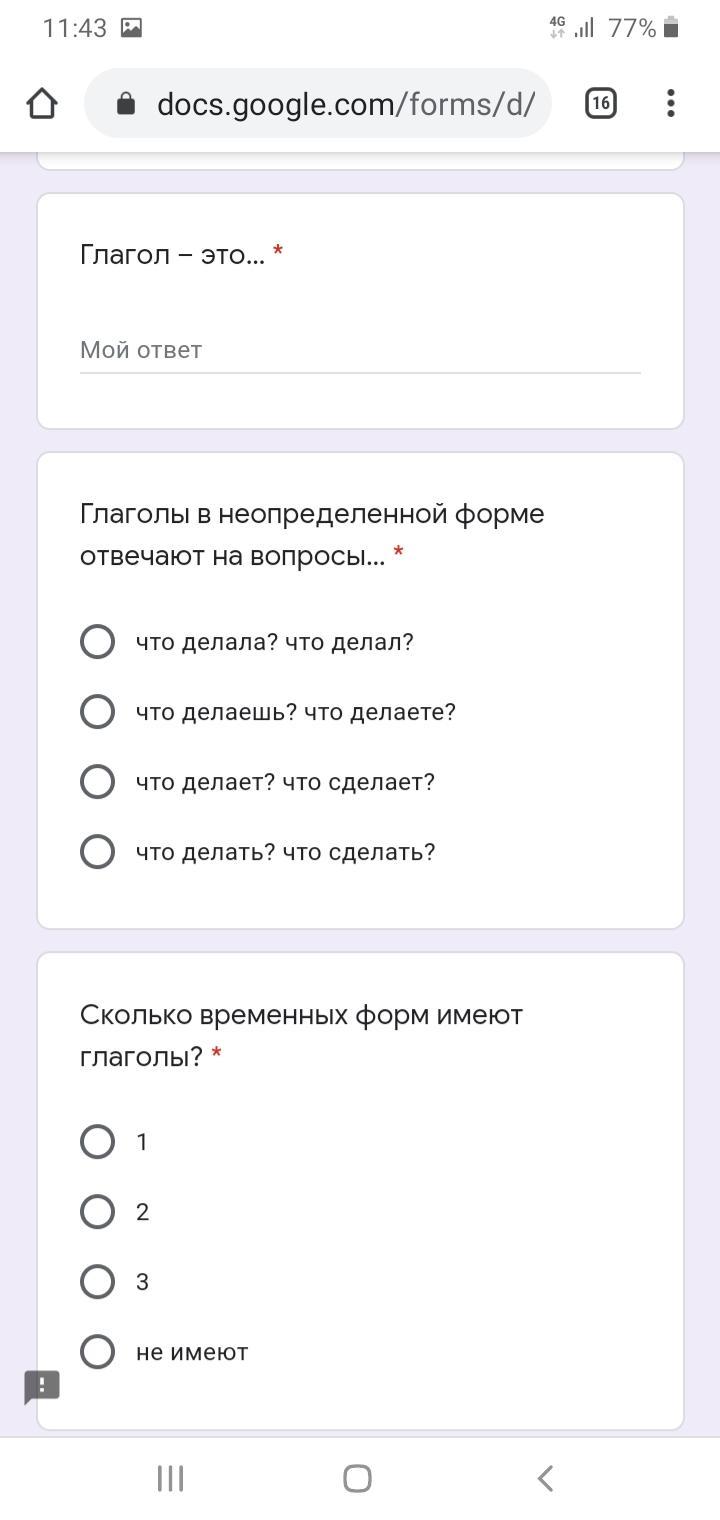Choose the 'что делать? что сделать?' radio button
The height and width of the screenshot is (1520, 720).
pyautogui.click(x=97, y=852)
